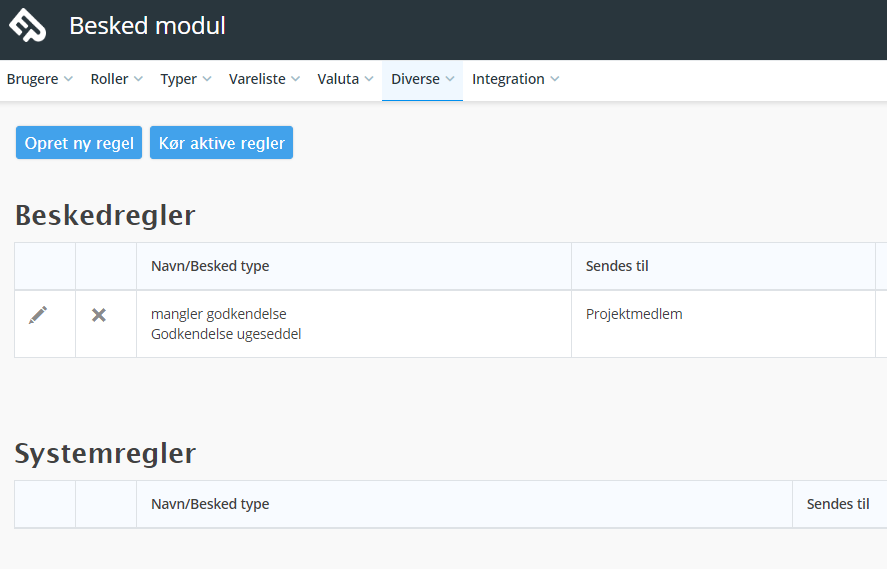Select the Diverse menu tab

pyautogui.click(x=423, y=79)
